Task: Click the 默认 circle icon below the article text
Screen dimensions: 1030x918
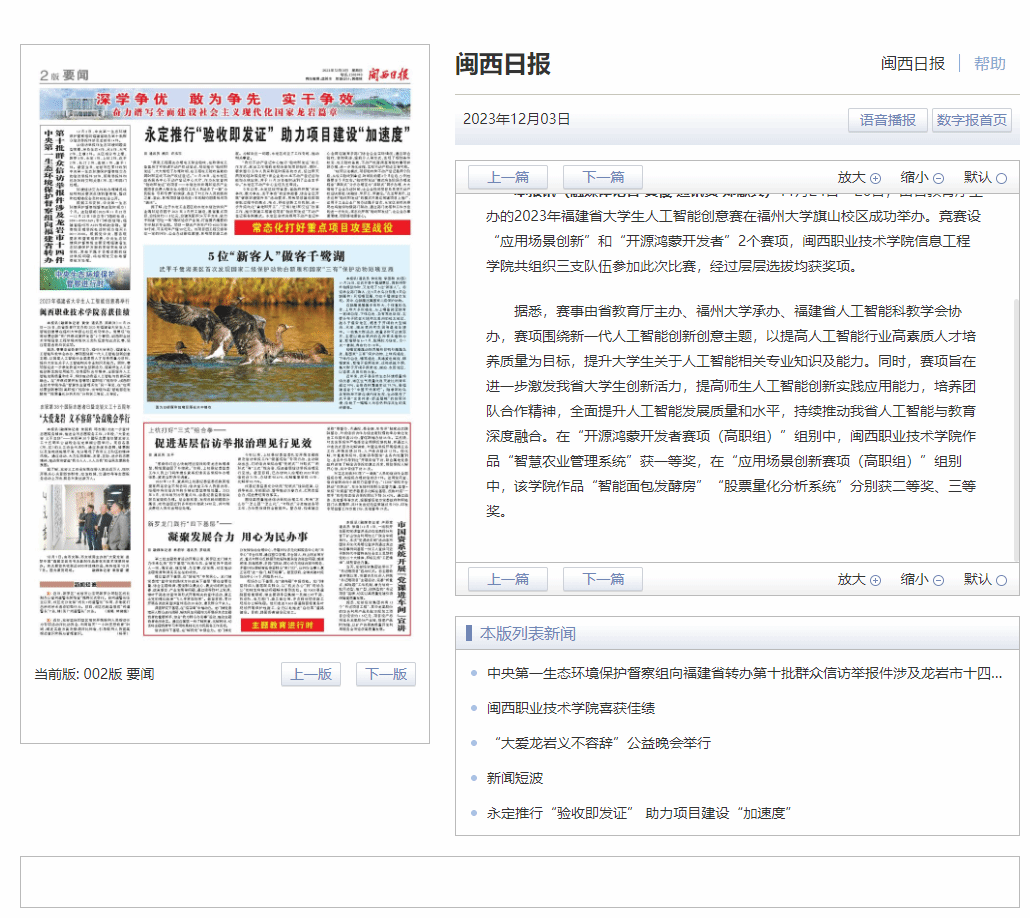Action: [1001, 580]
